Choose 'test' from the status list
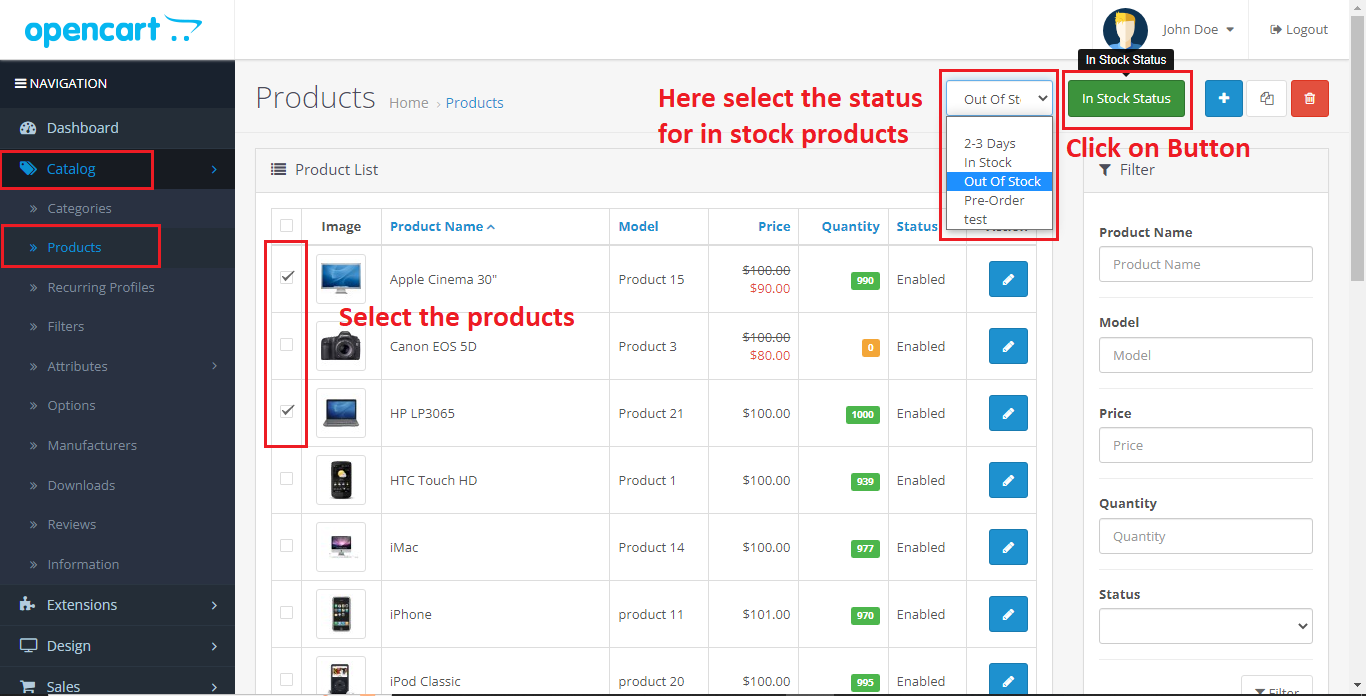This screenshot has width=1366, height=696. 1000,220
